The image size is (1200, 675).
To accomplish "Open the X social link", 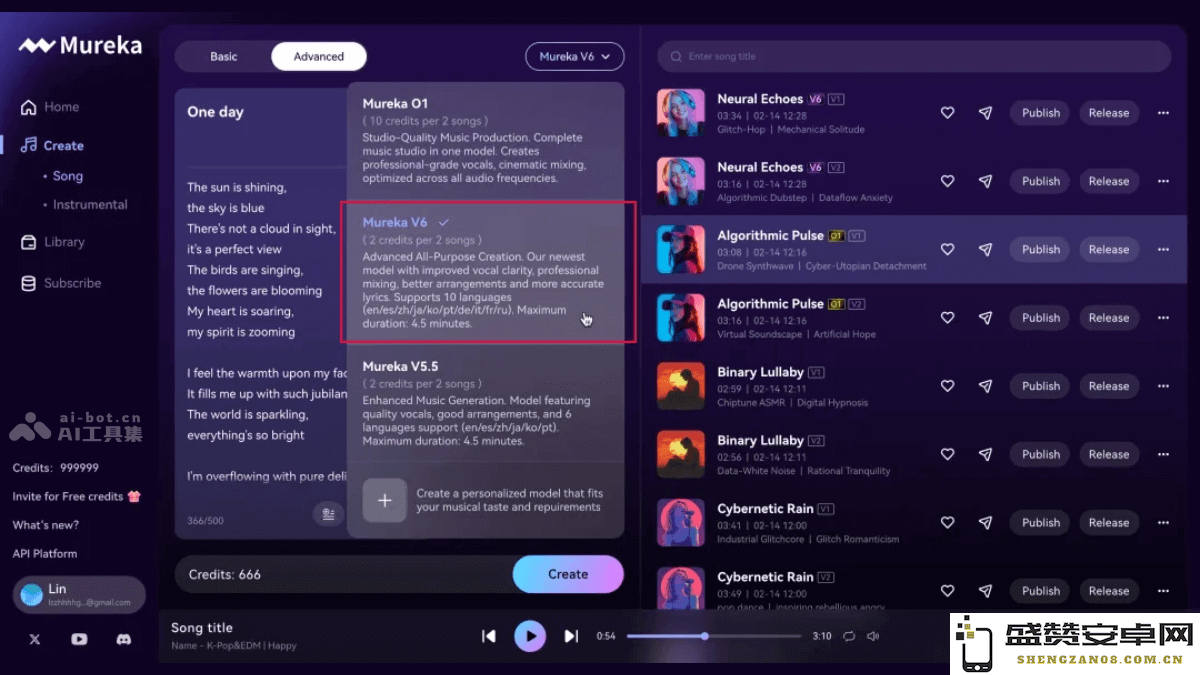I will [x=35, y=639].
